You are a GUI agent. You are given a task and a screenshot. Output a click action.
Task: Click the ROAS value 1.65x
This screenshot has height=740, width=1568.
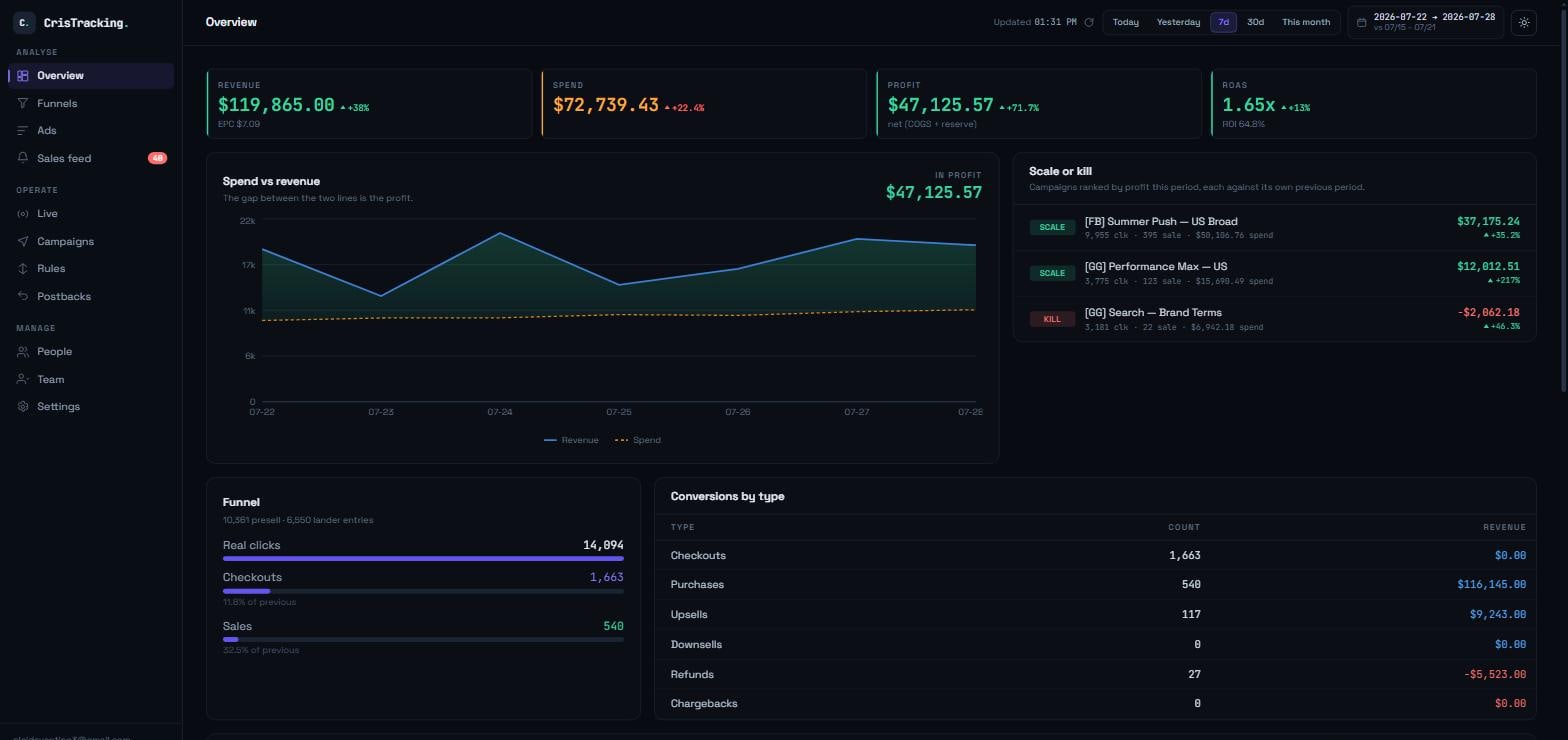click(1249, 105)
